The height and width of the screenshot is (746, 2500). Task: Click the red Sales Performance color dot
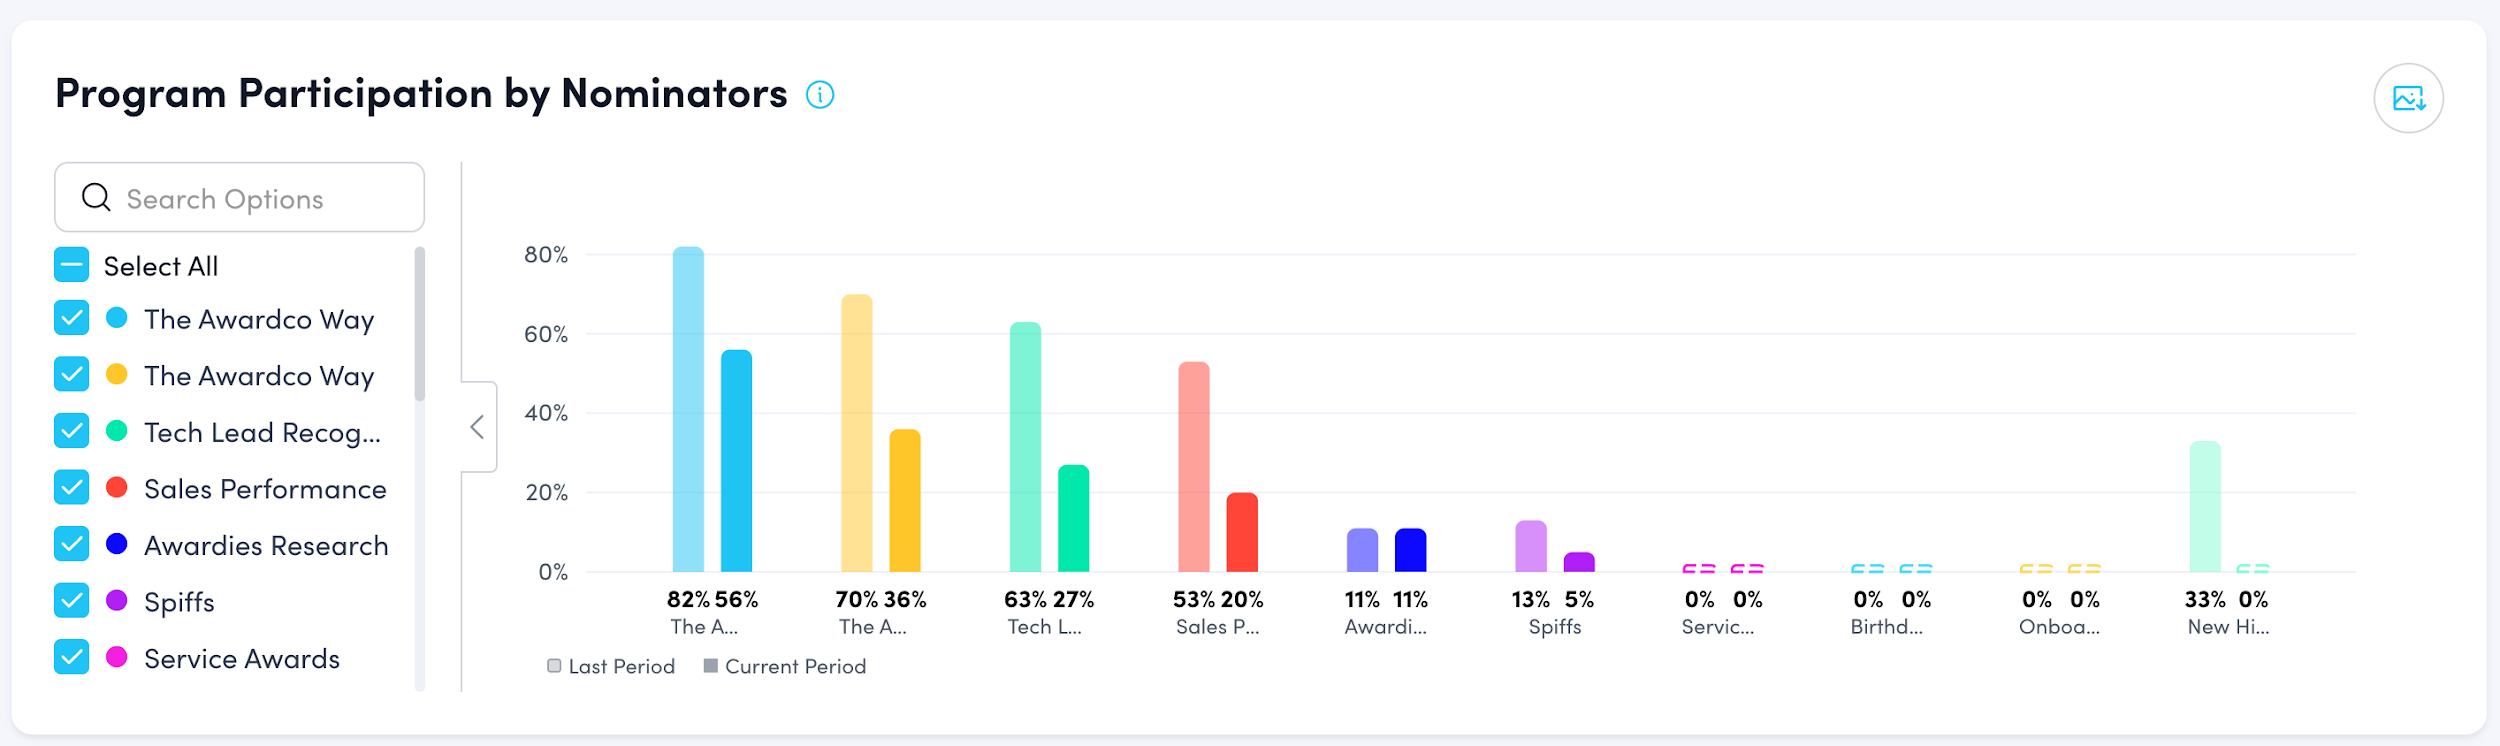coord(117,488)
